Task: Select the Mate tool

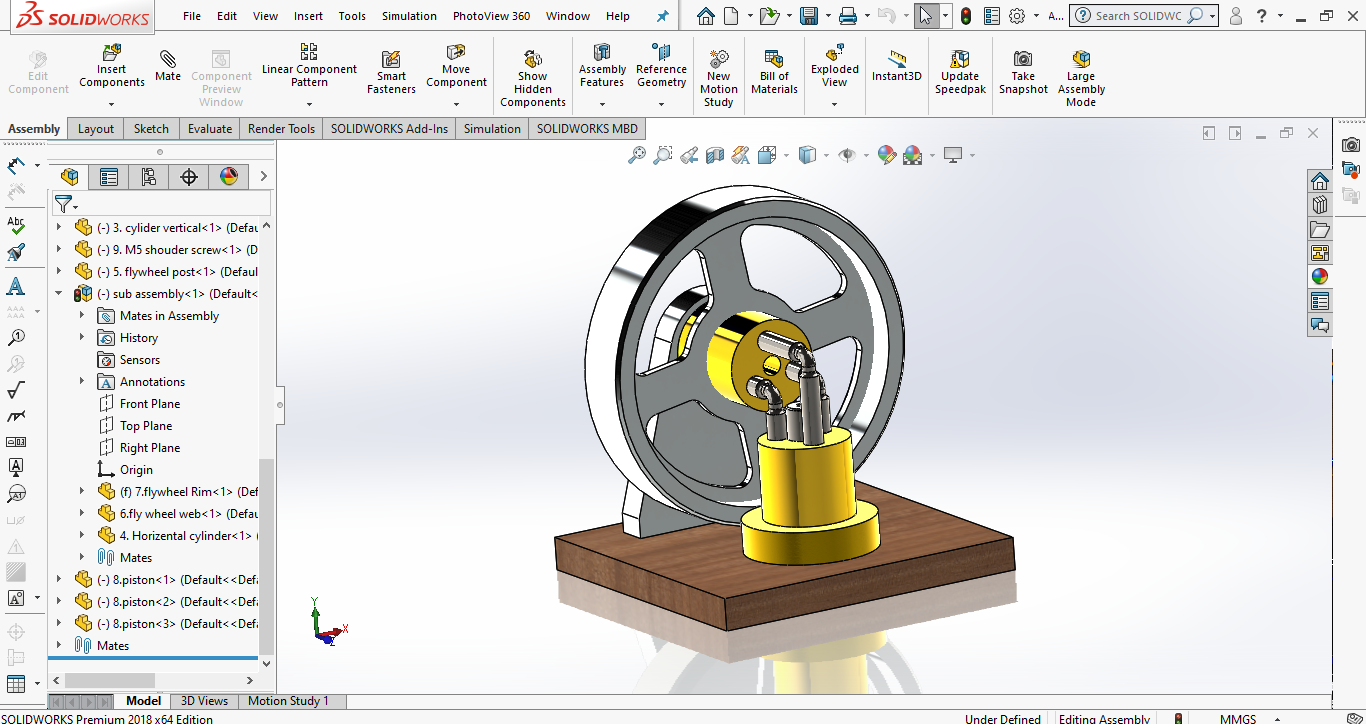Action: click(x=168, y=65)
